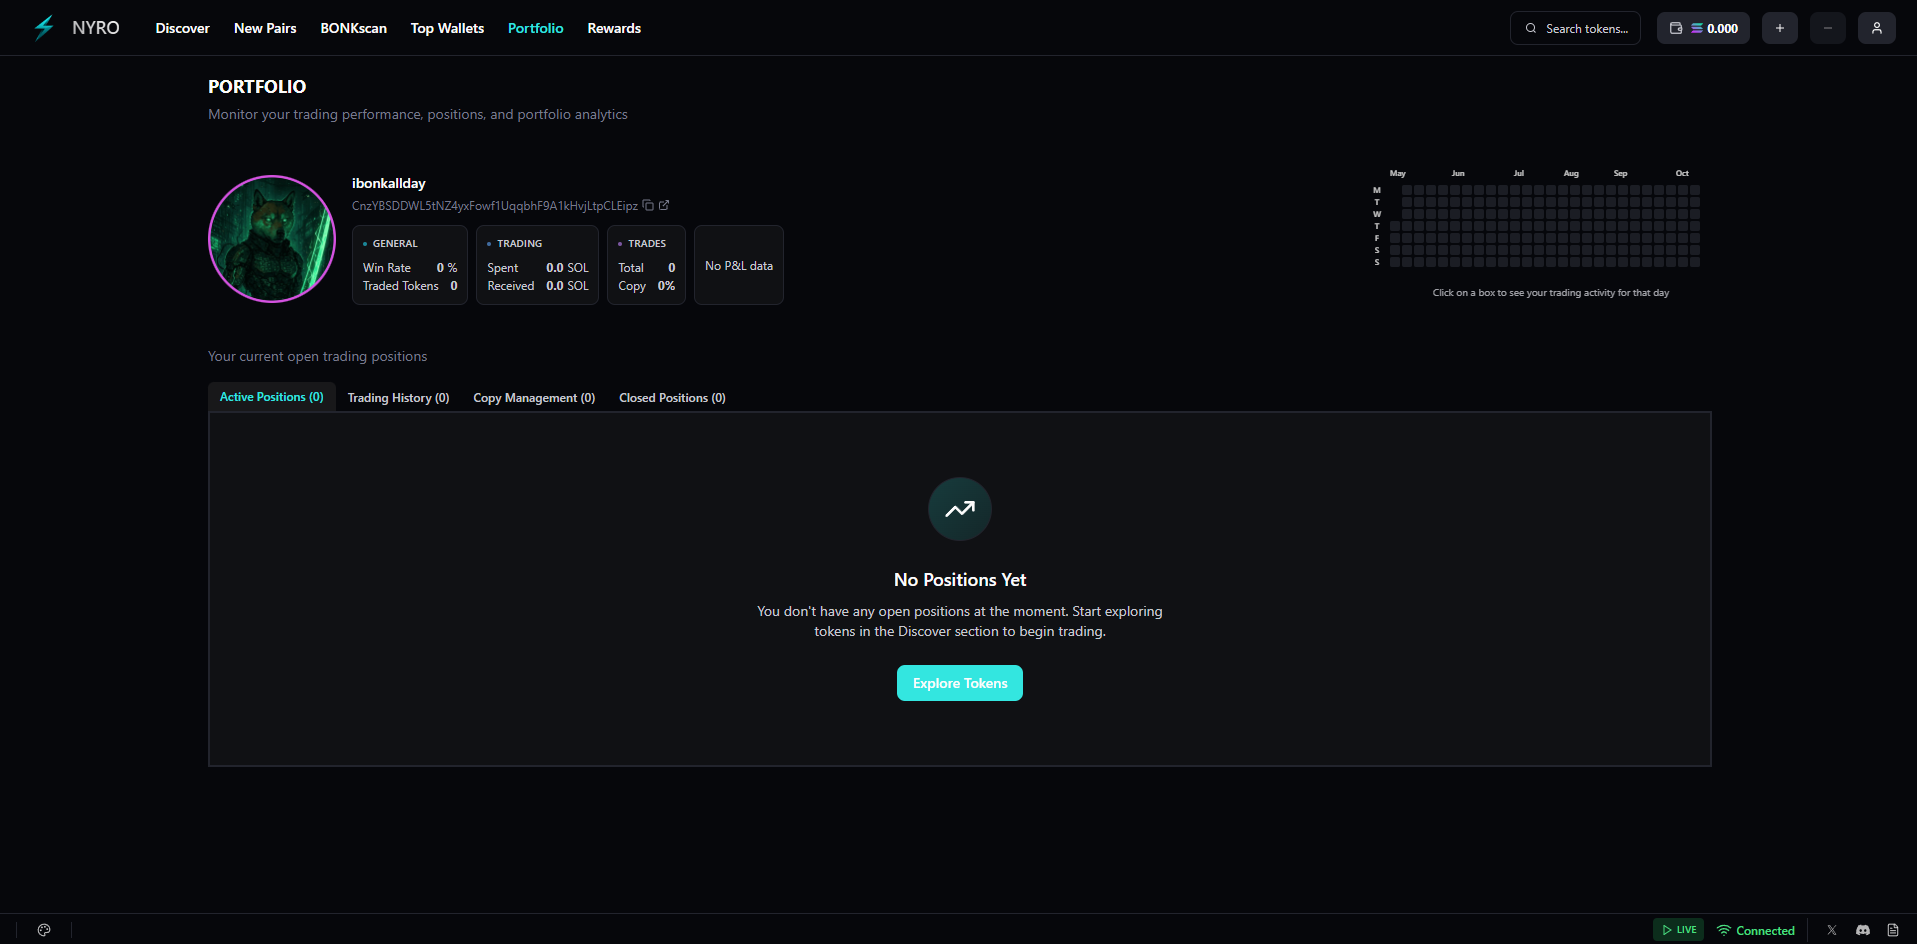
Task: Click the Explore Tokens button
Action: pos(959,683)
